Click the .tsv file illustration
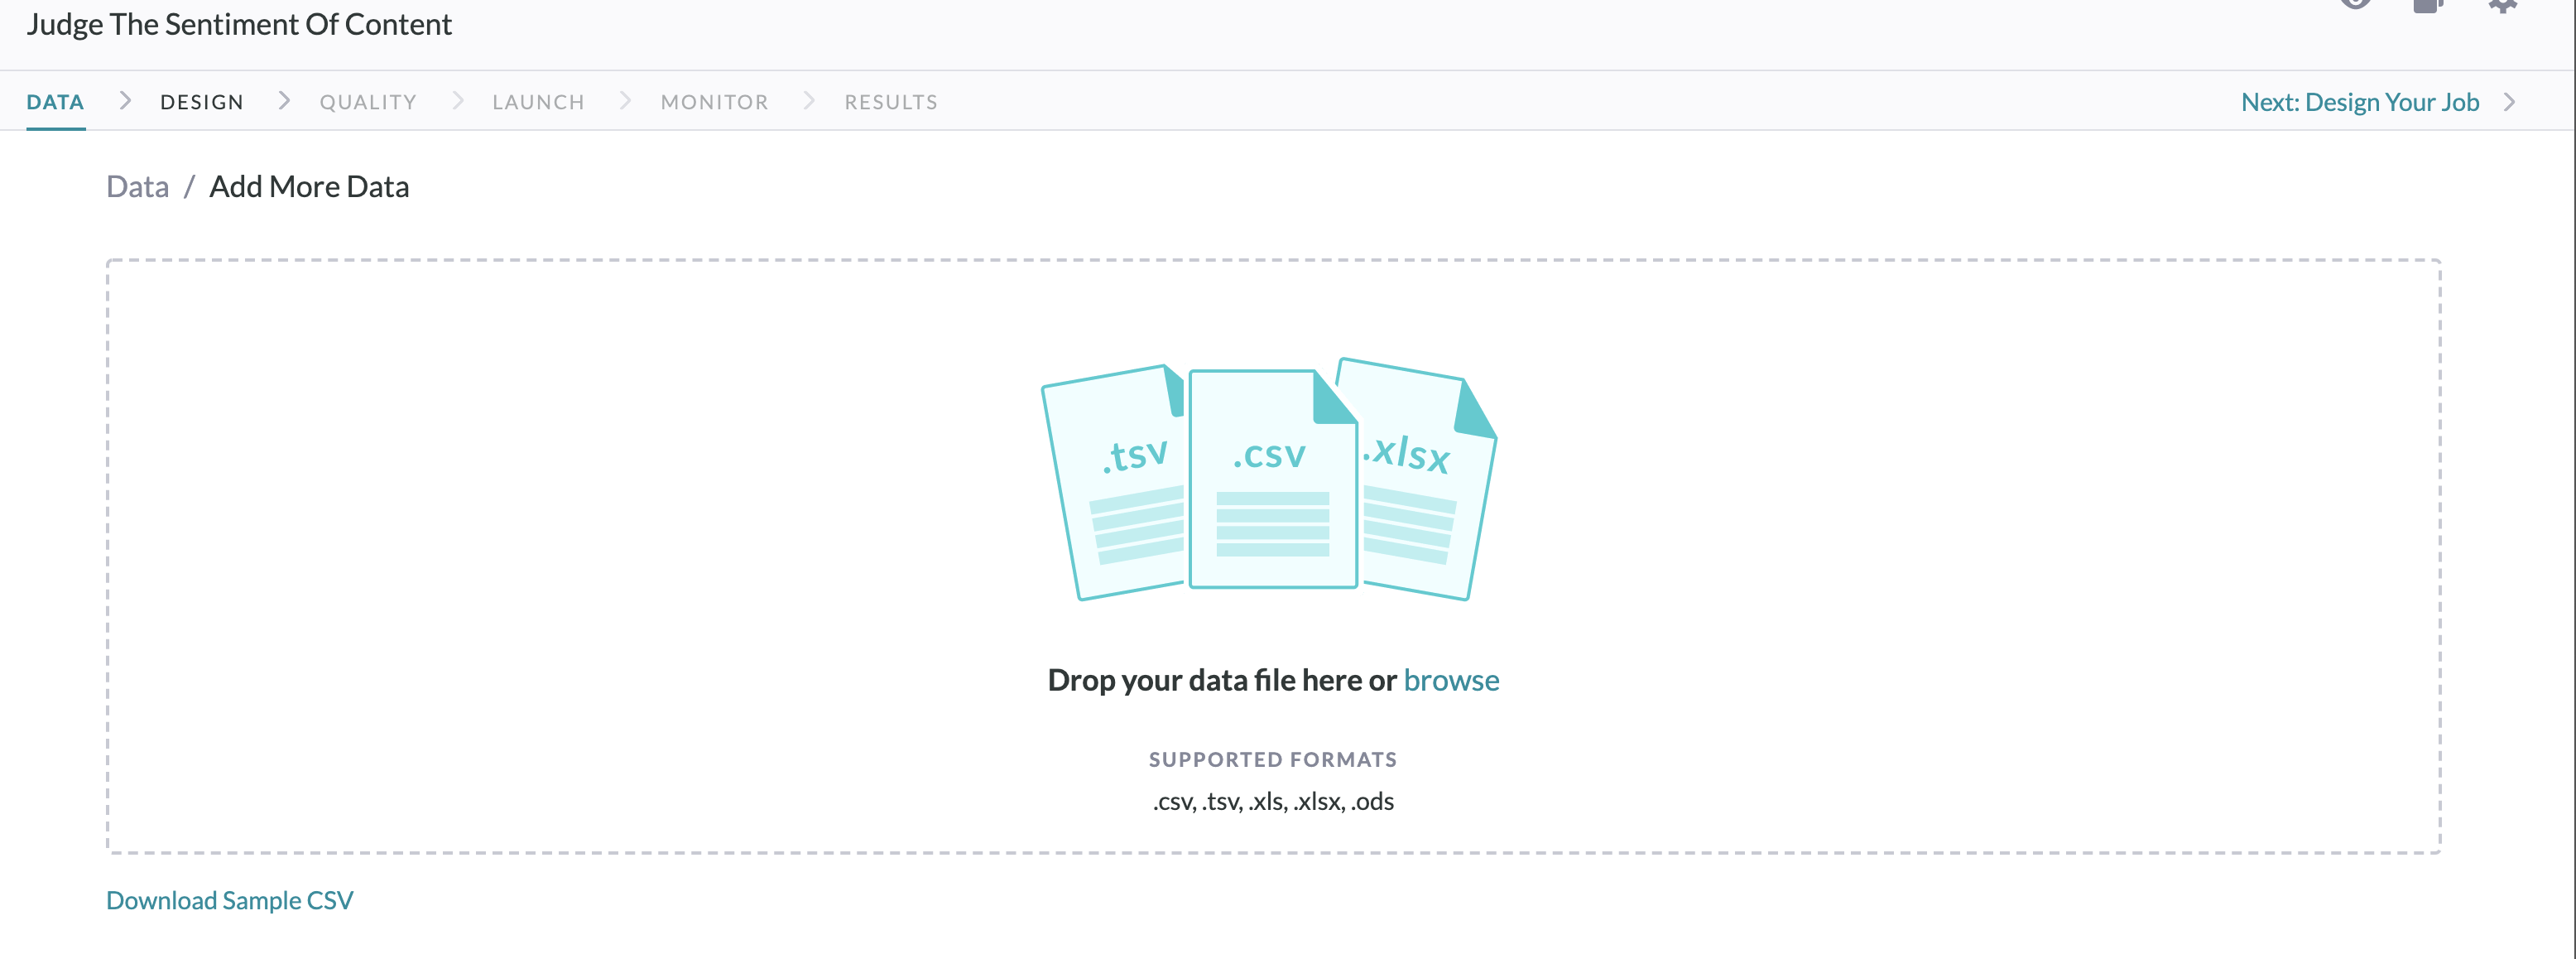The height and width of the screenshot is (959, 2576). 1113,482
